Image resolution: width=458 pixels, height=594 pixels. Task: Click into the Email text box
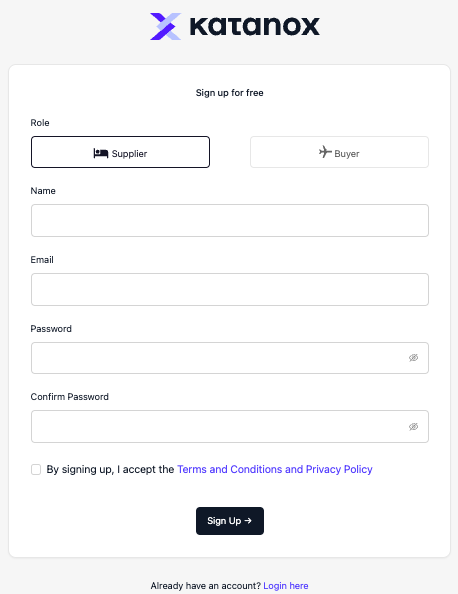(x=230, y=289)
